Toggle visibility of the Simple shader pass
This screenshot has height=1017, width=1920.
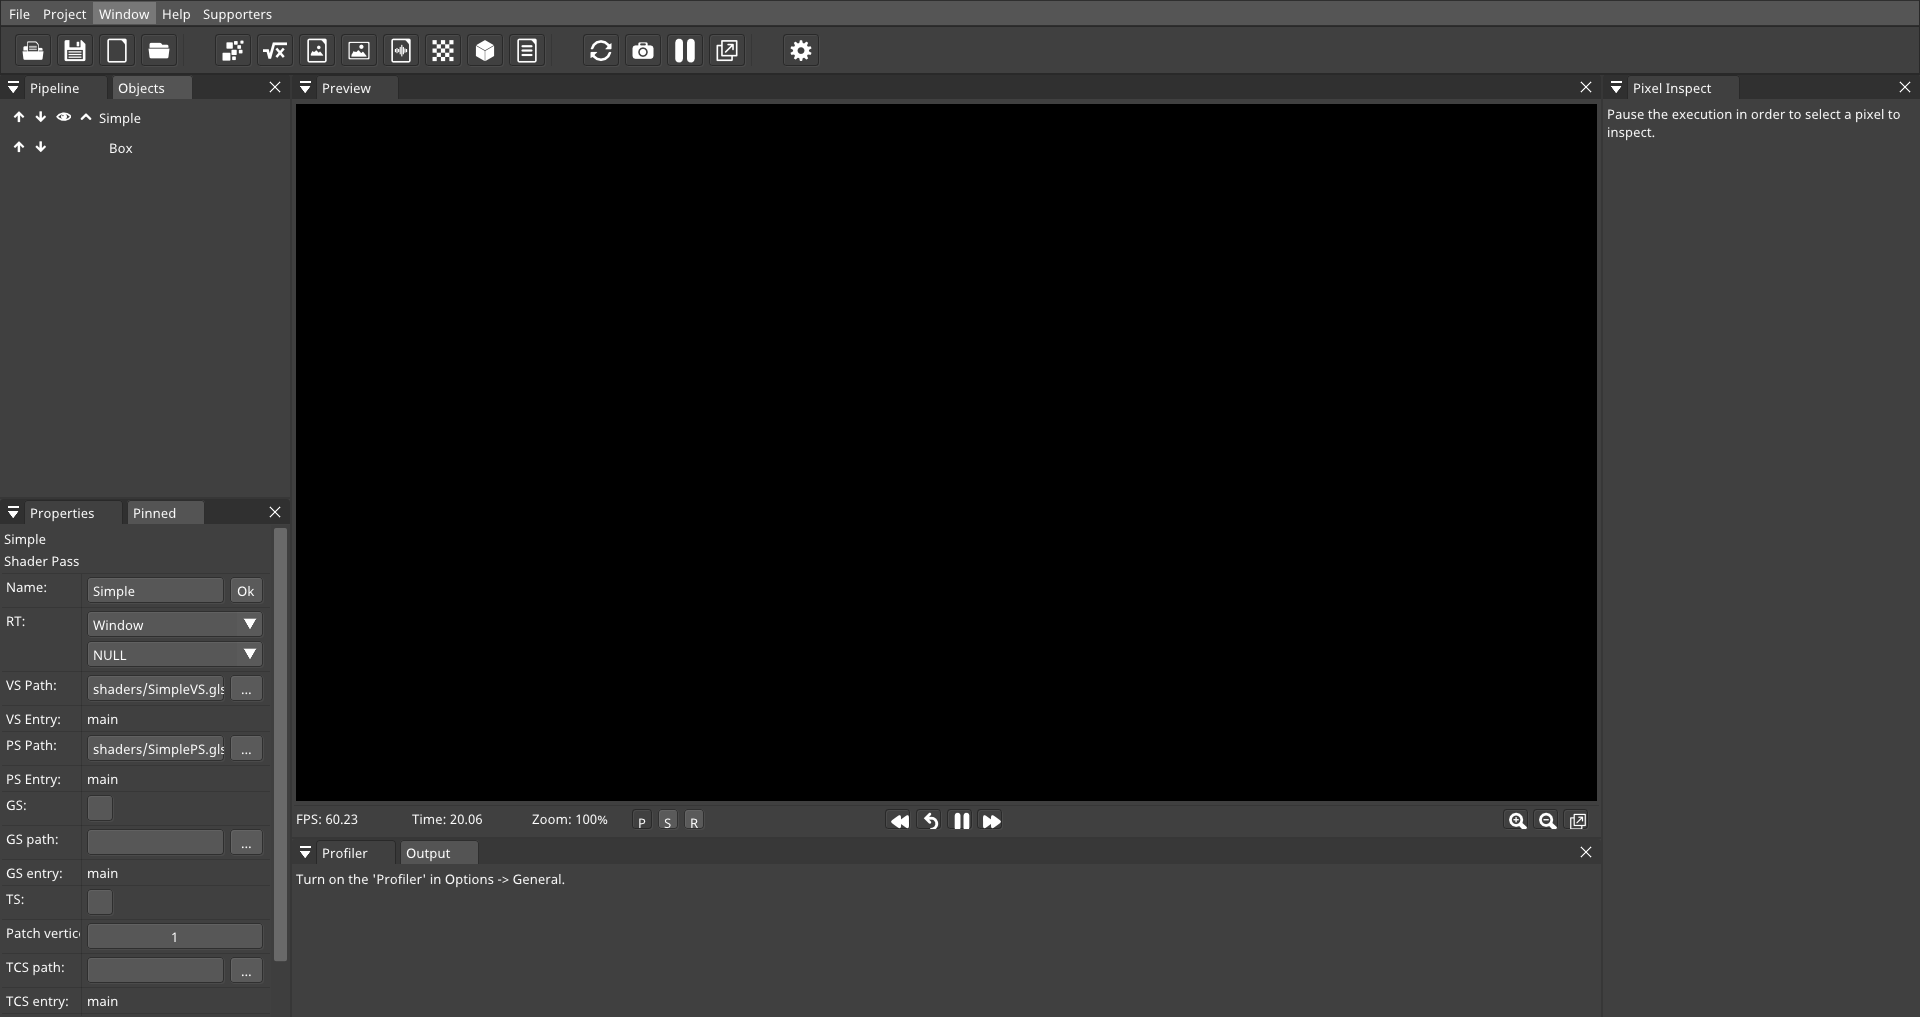(x=63, y=117)
